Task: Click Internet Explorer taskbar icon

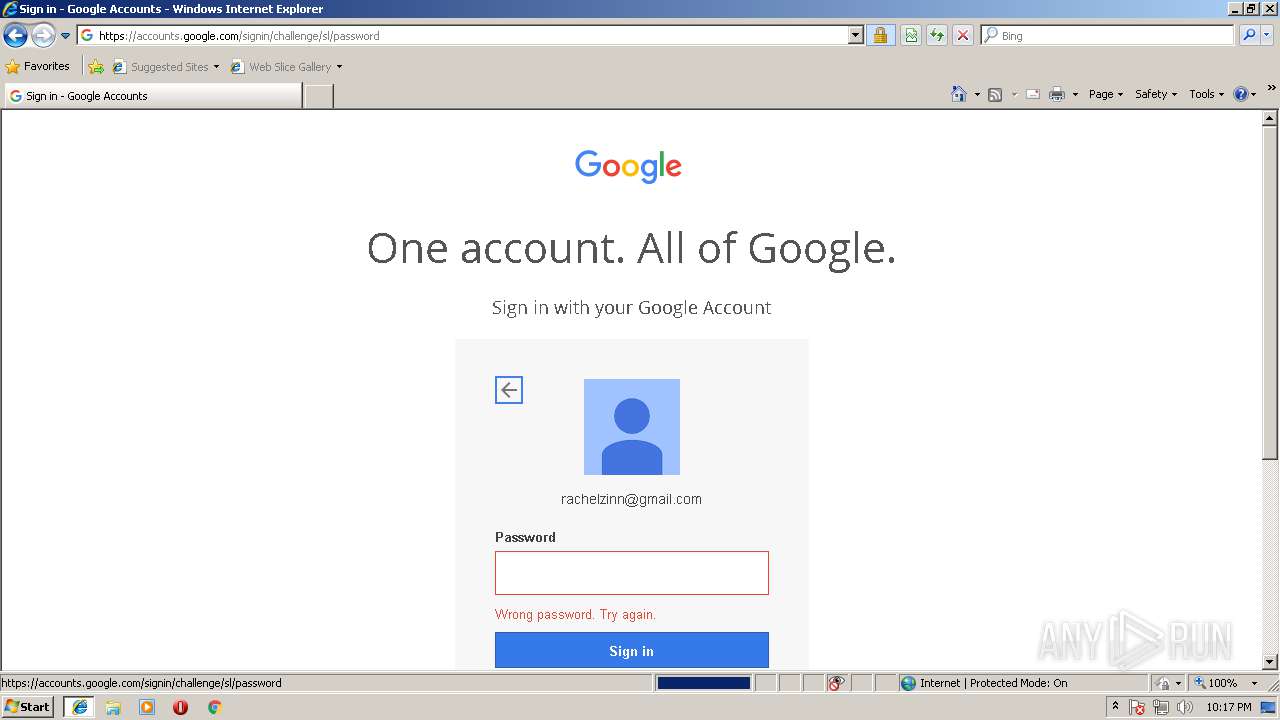Action: 80,707
